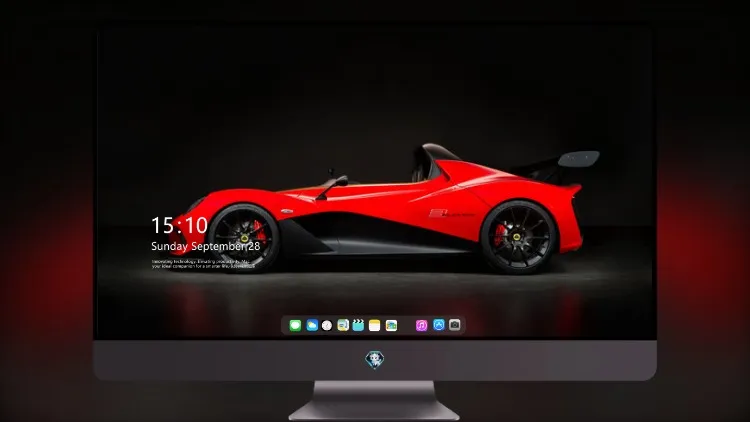Open the white Clock app icon
750x422 pixels.
coord(327,325)
